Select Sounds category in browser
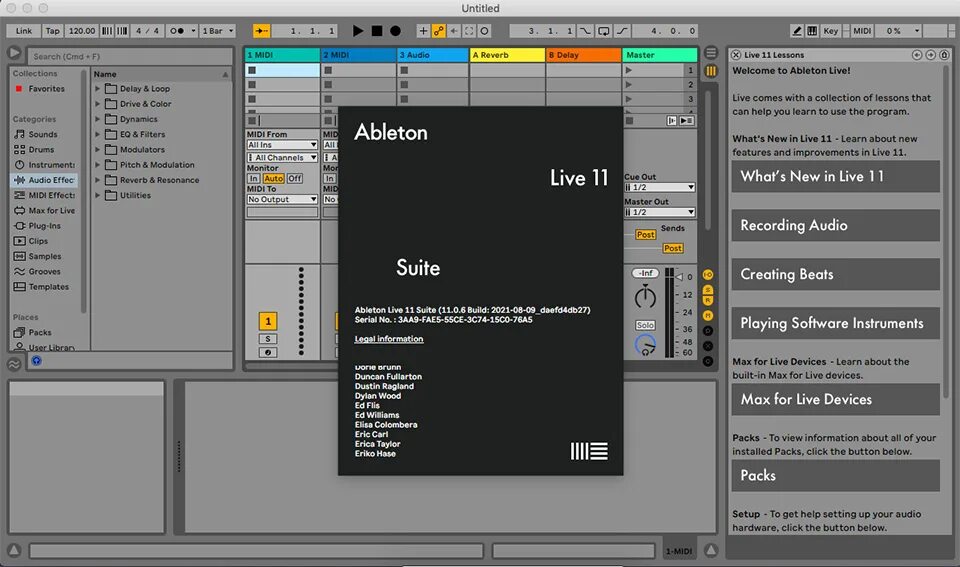960x567 pixels. [x=43, y=134]
